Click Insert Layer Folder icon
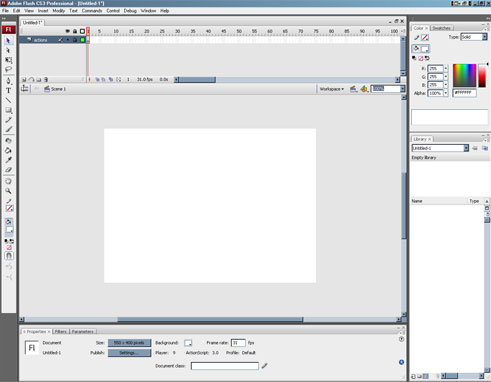491x382 pixels. [x=39, y=80]
